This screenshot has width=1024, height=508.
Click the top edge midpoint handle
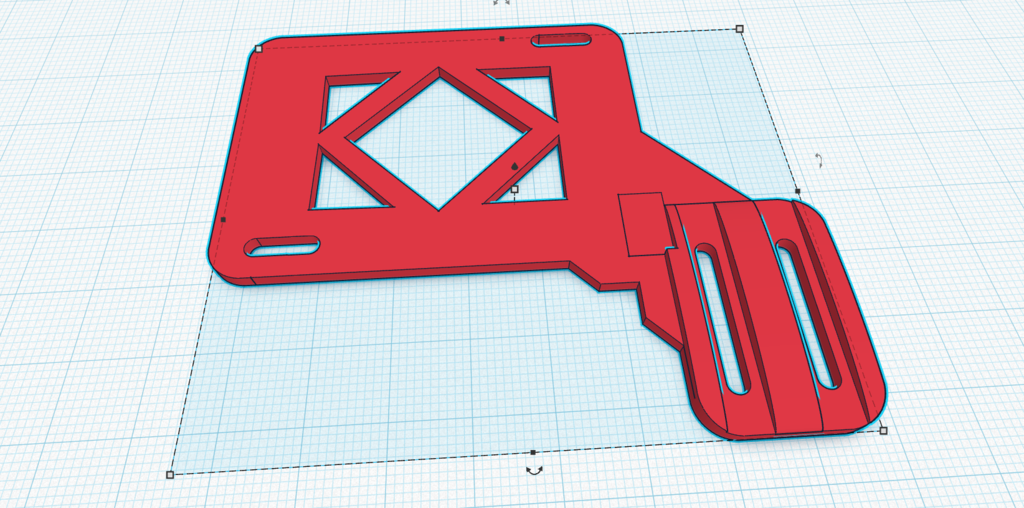pyautogui.click(x=502, y=39)
